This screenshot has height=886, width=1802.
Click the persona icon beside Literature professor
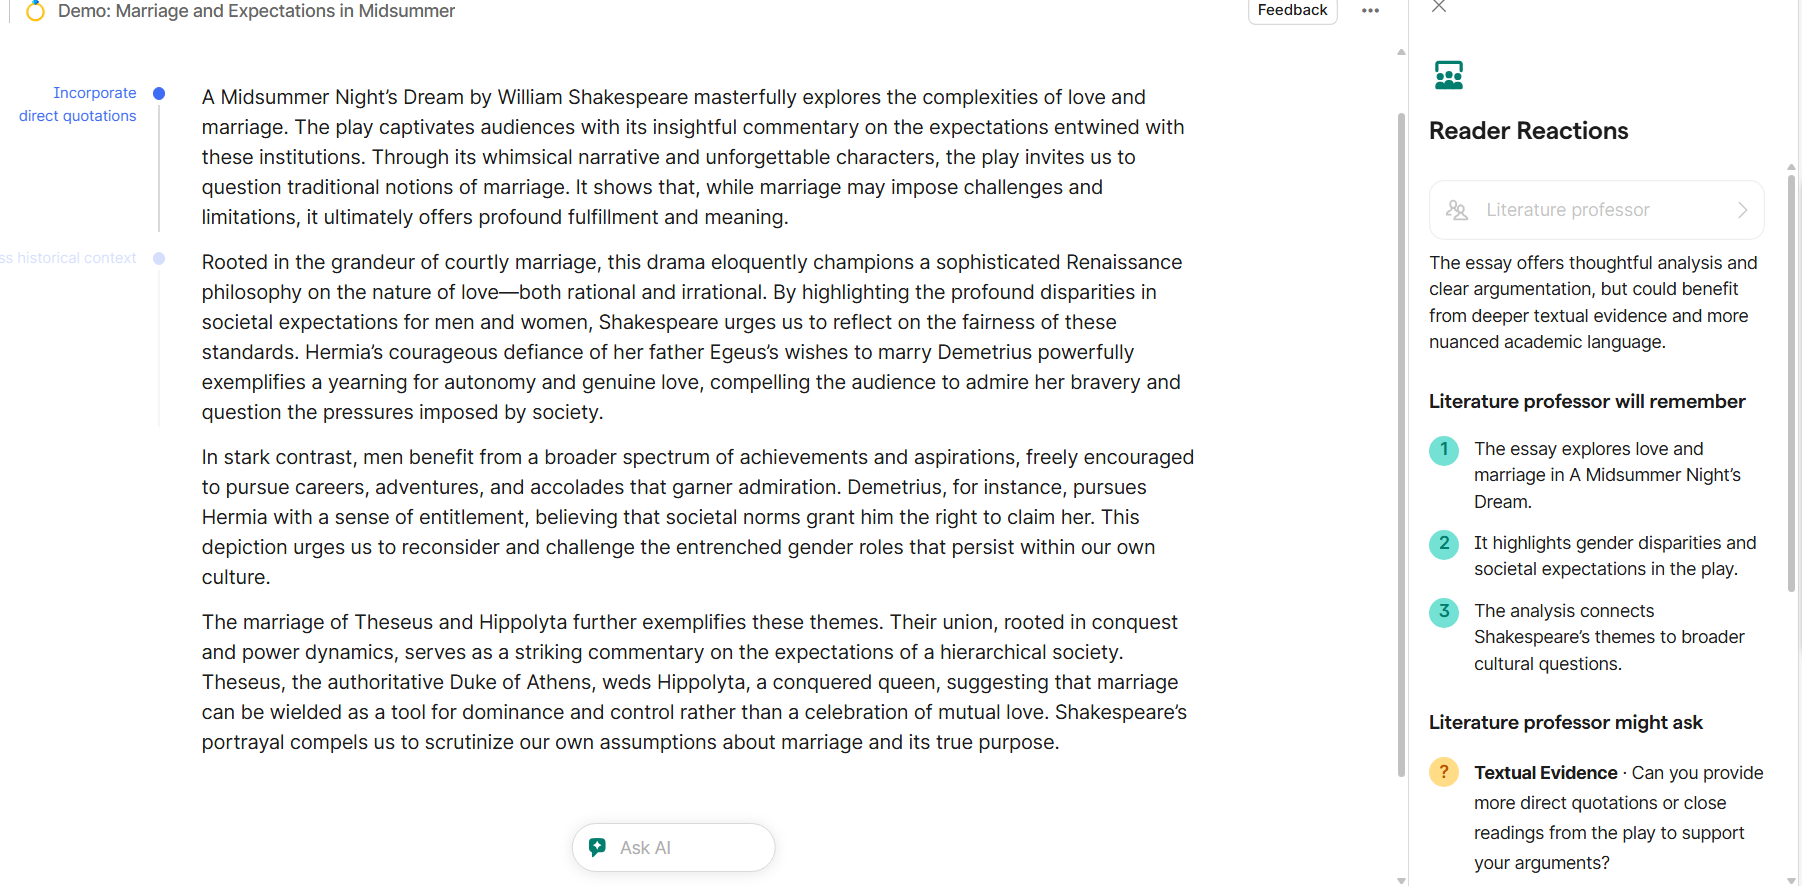tap(1457, 210)
